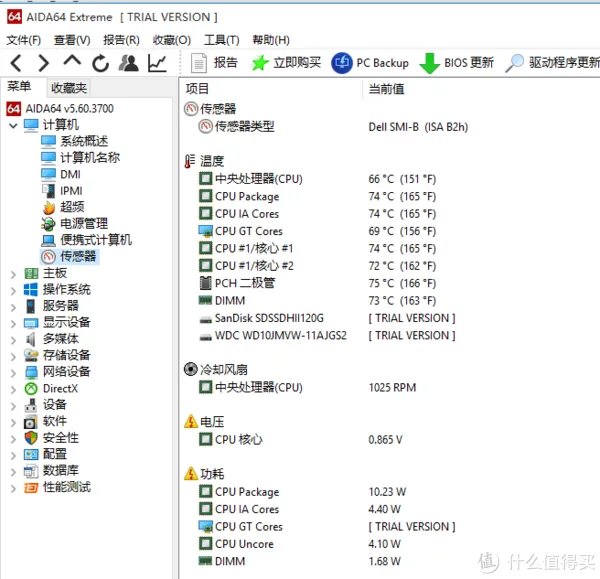Image resolution: width=600 pixels, height=579 pixels.
Task: Expand the 网络设备 tree node
Action: click(13, 373)
